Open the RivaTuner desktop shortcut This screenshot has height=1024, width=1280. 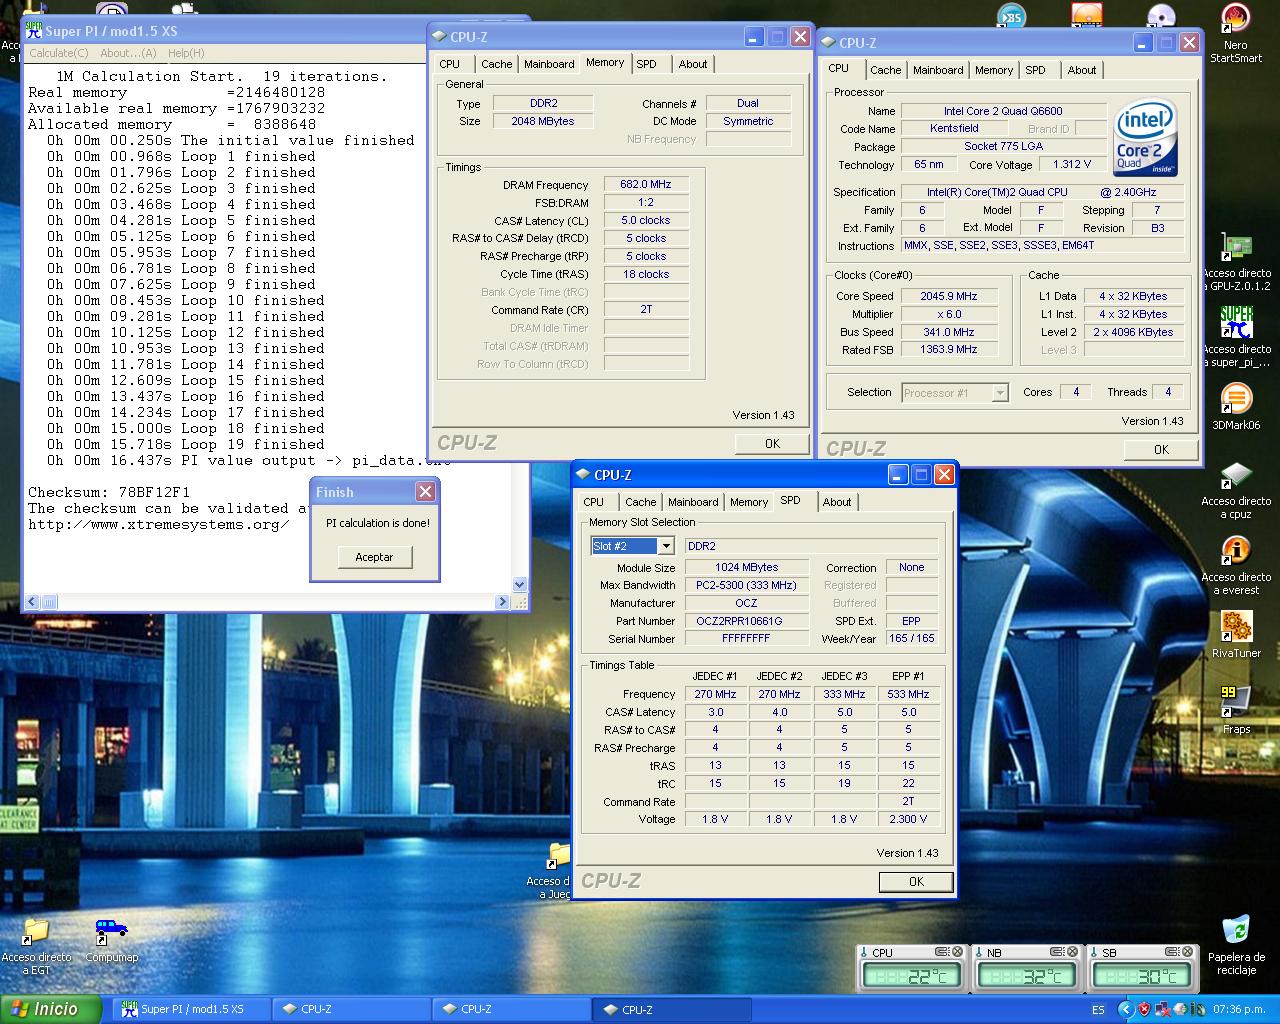(x=1236, y=627)
